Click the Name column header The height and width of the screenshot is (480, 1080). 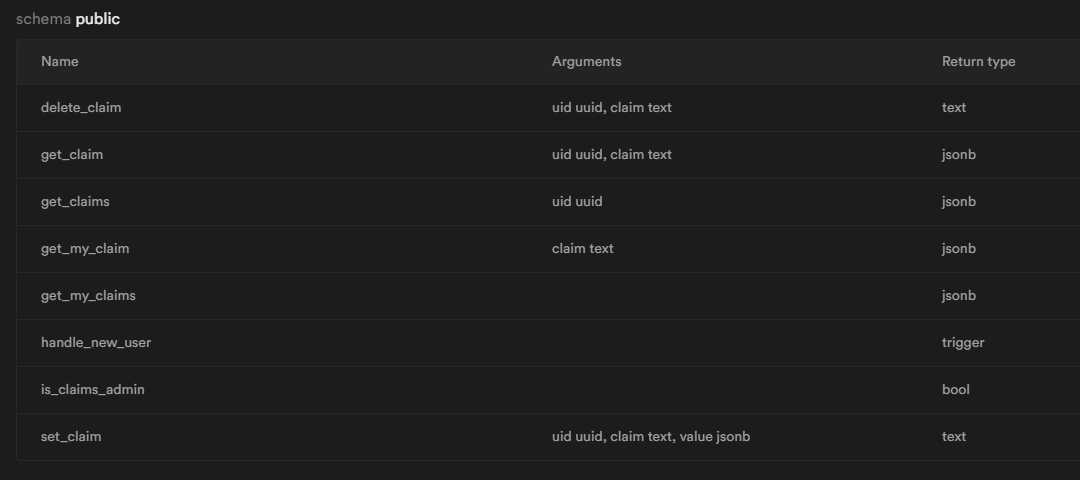[x=60, y=62]
